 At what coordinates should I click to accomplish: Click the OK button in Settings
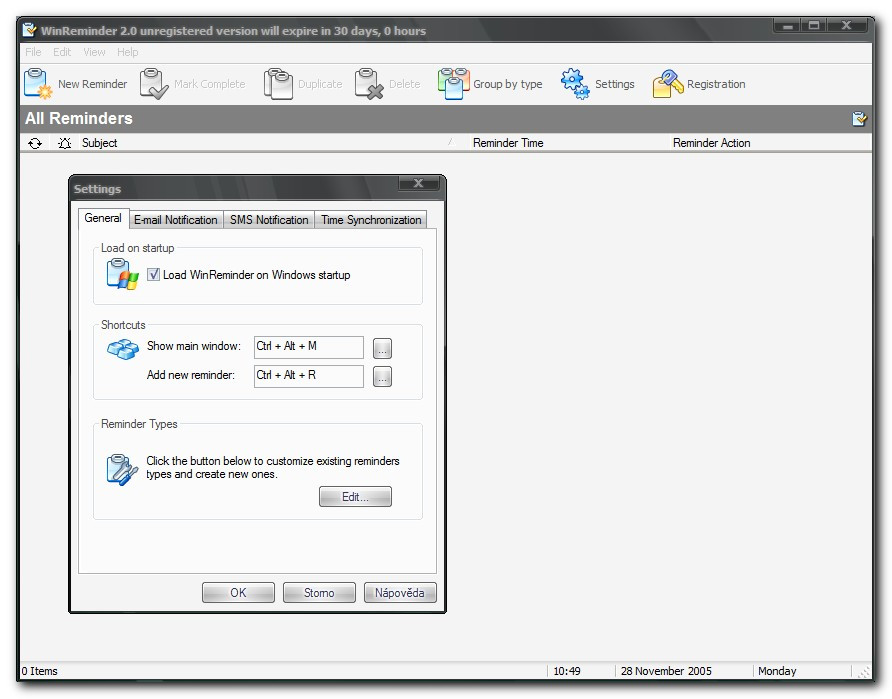point(238,593)
